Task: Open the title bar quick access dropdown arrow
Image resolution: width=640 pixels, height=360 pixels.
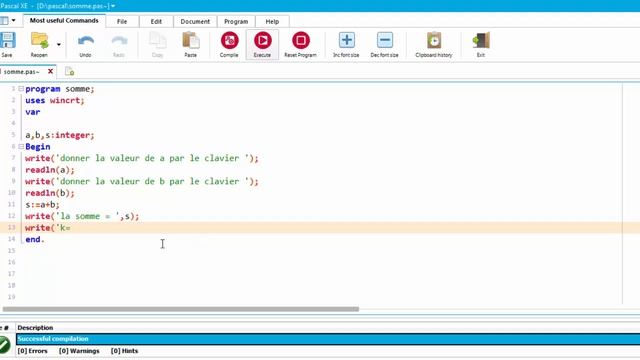Action: tap(113, 6)
